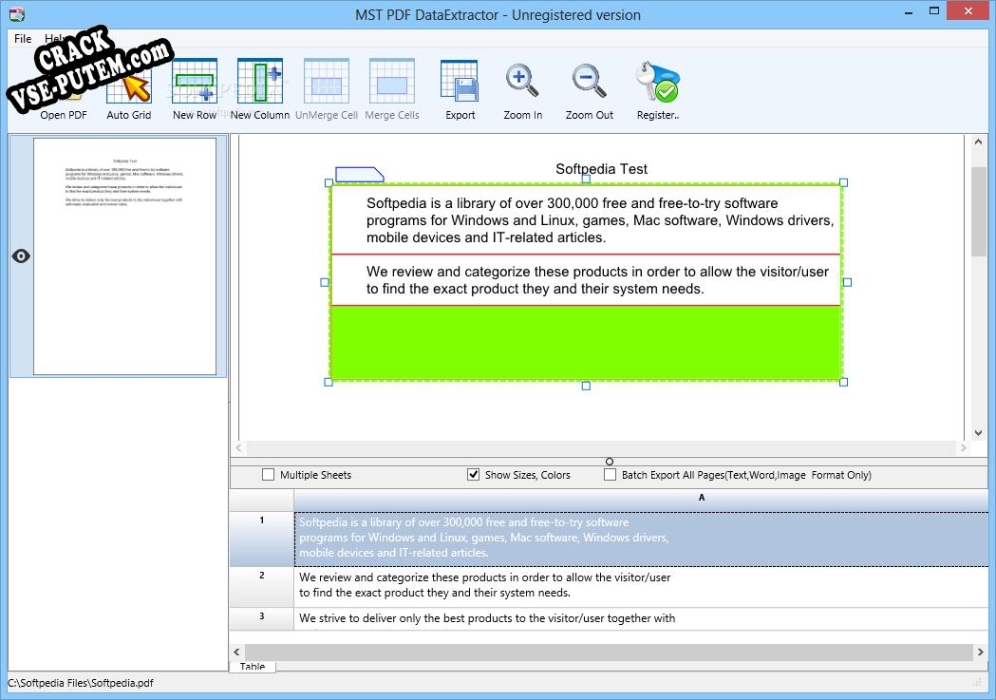Viewport: 996px width, 700px height.
Task: Click the first grid row with Softpedia text
Action: pos(586,220)
